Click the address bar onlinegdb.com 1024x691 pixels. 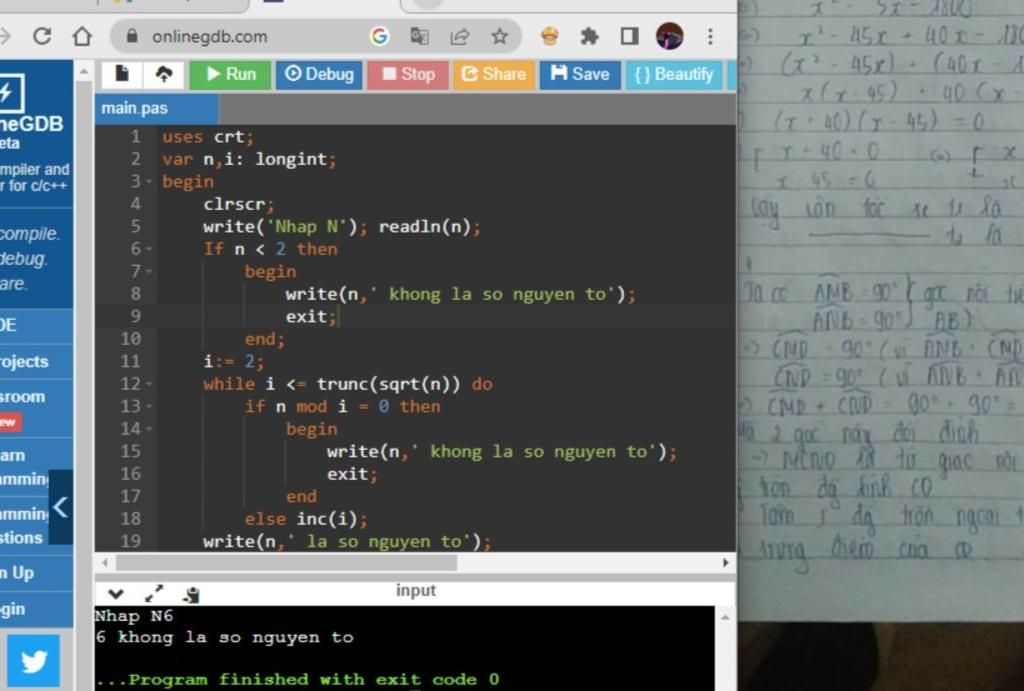210,37
